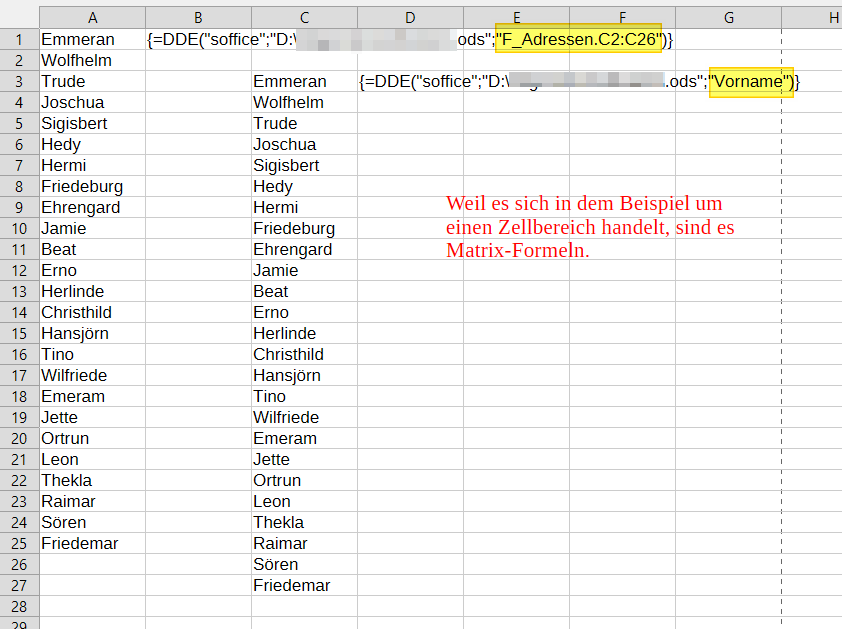
Task: Select row 1 via its row header
Action: pyautogui.click(x=19, y=40)
